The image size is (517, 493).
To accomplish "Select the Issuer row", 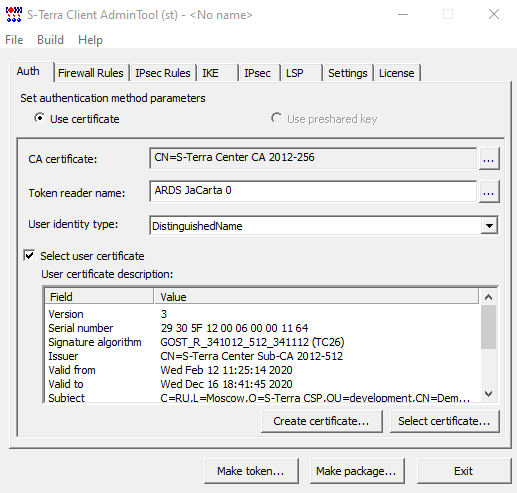I will [x=262, y=356].
